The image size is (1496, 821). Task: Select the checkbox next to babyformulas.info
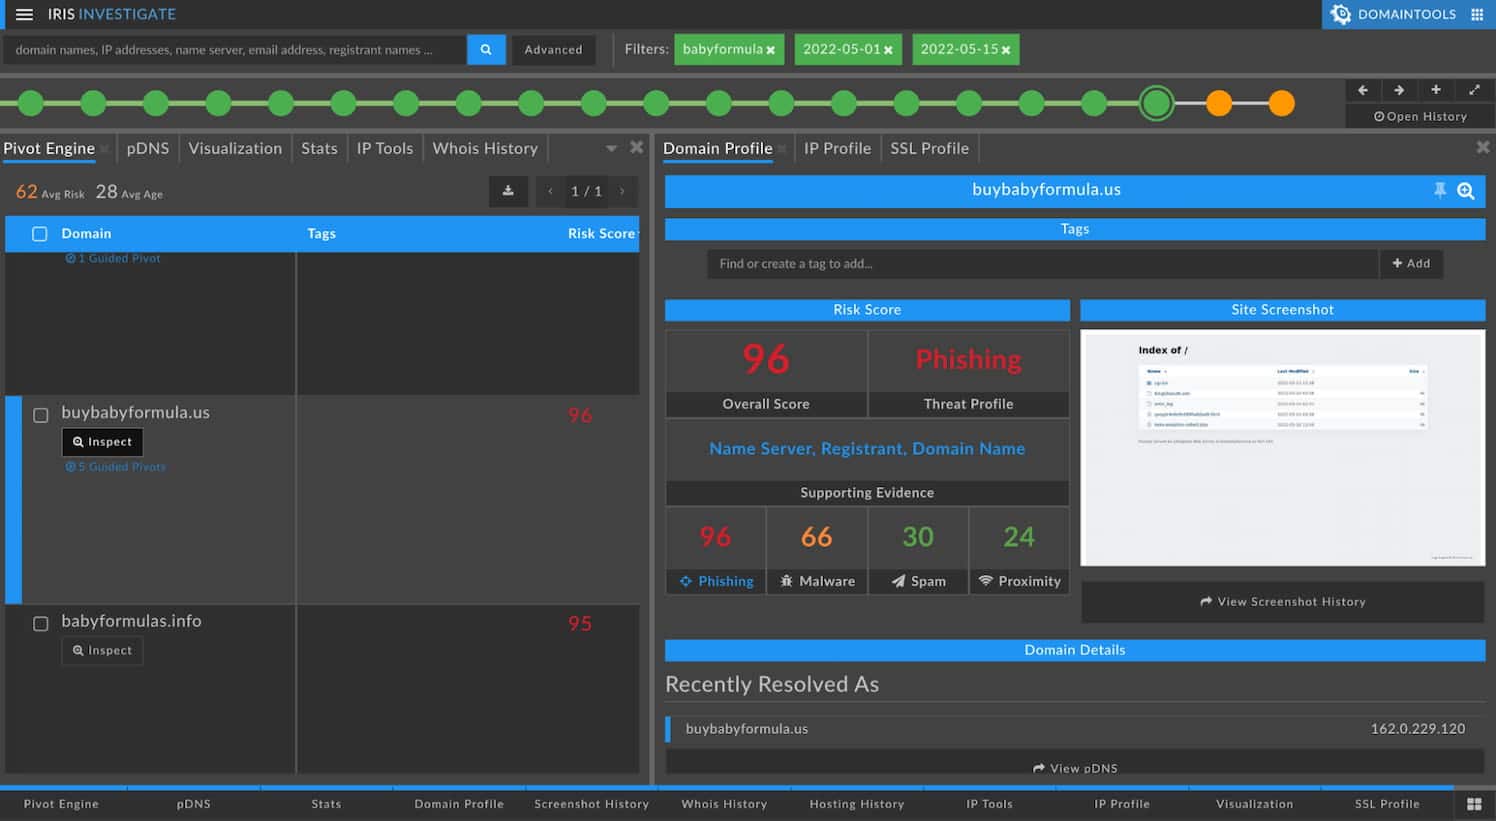click(41, 622)
